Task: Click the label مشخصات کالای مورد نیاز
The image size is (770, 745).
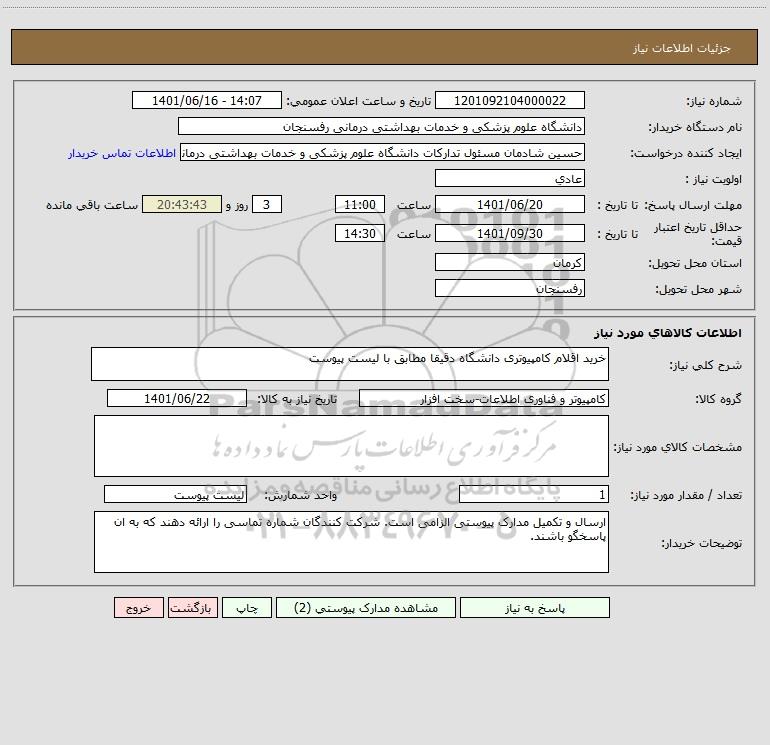Action: click(x=678, y=447)
